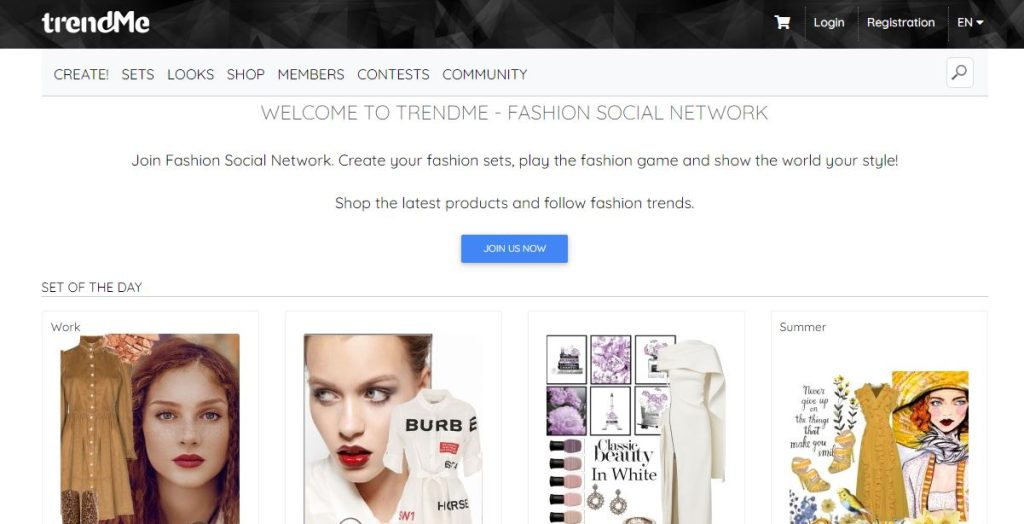Open the CONTESTS menu item
The height and width of the screenshot is (524, 1024).
[x=393, y=74]
